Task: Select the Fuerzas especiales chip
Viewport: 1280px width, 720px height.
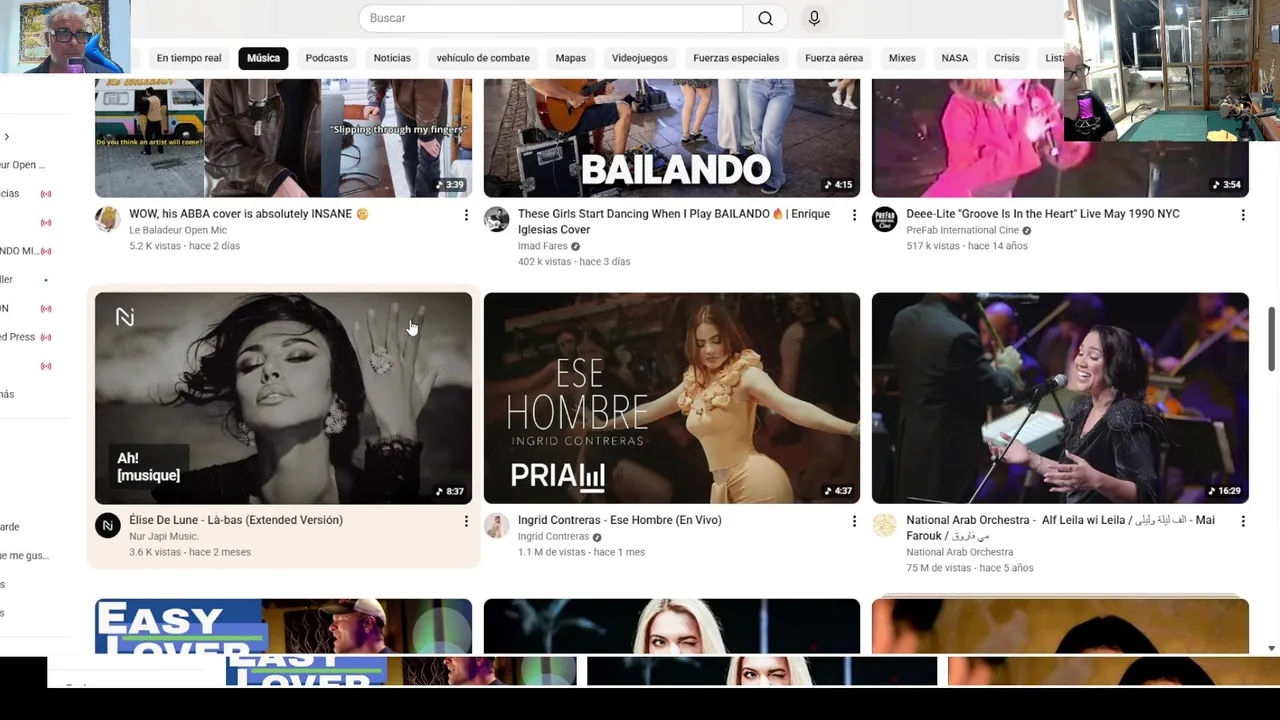Action: 736,58
